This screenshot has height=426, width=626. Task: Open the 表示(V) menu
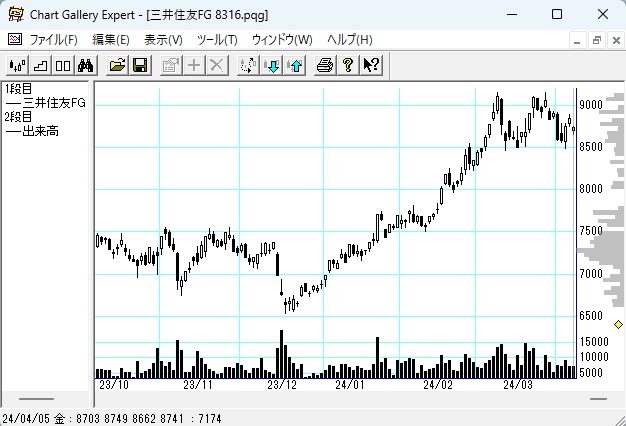[163, 40]
